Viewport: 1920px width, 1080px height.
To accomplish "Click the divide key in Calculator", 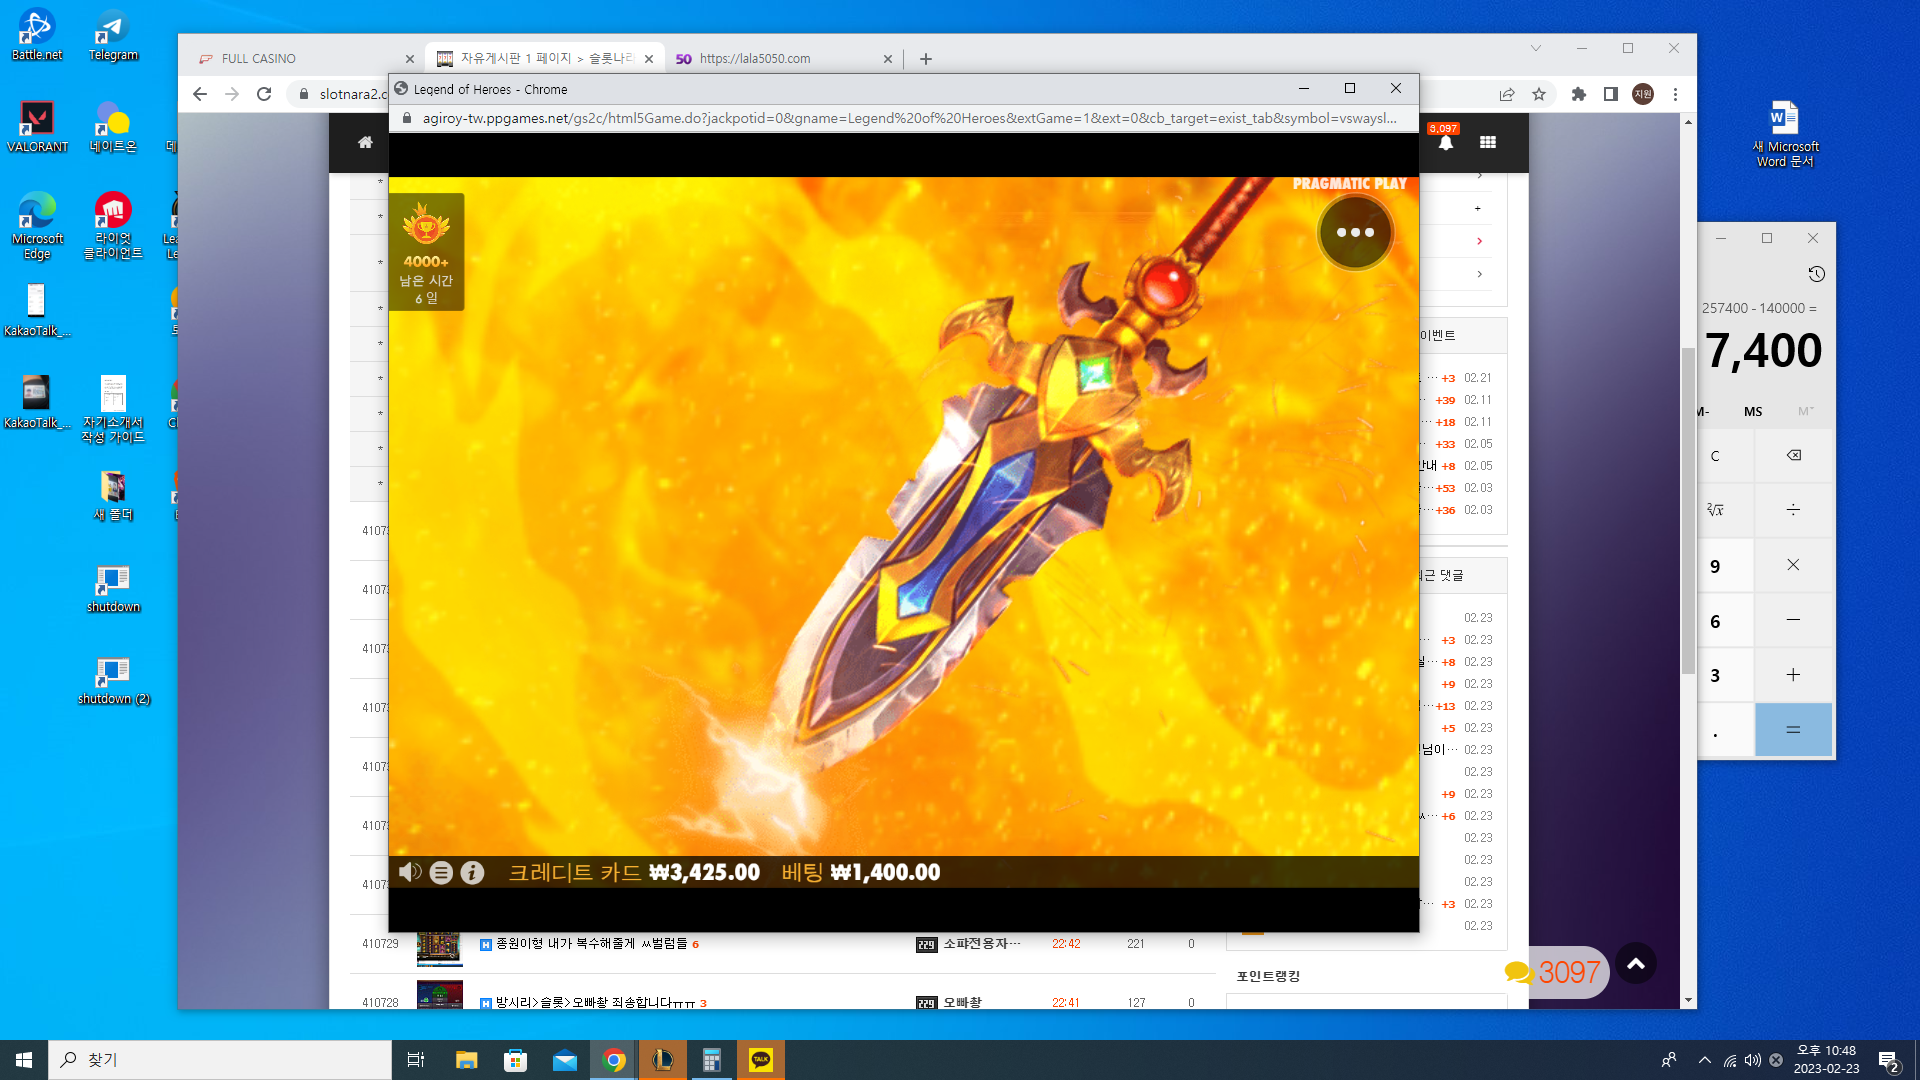I will coord(1794,510).
